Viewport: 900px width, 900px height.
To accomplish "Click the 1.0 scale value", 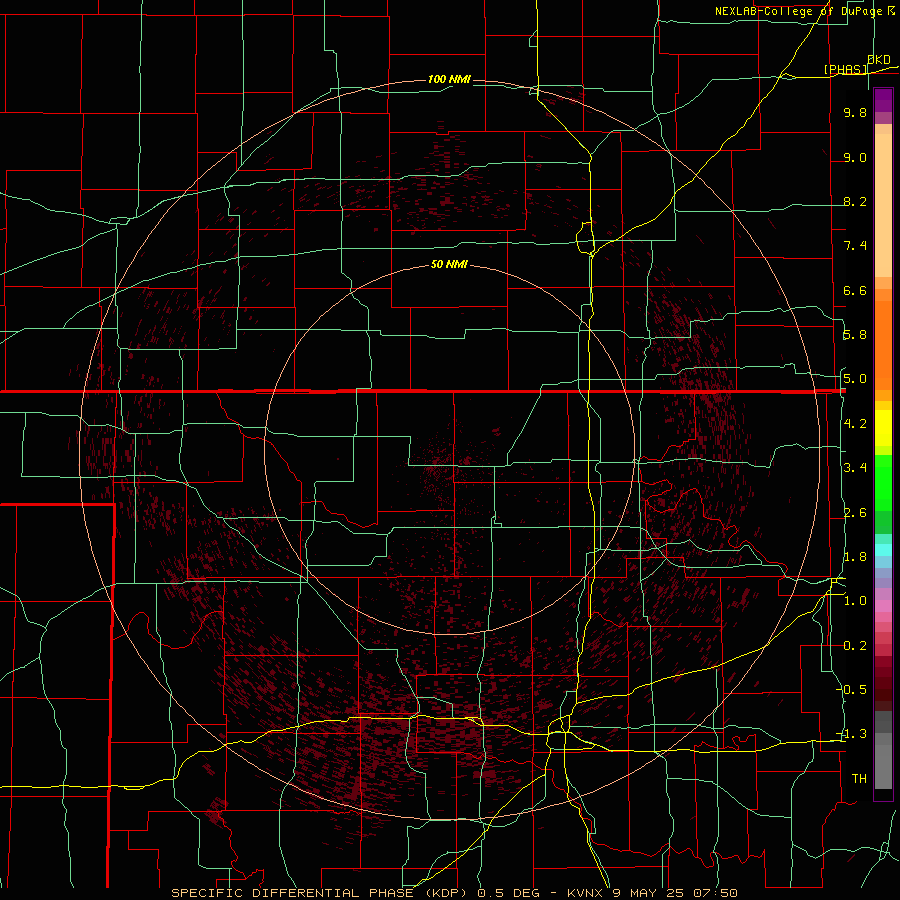I will pyautogui.click(x=855, y=601).
